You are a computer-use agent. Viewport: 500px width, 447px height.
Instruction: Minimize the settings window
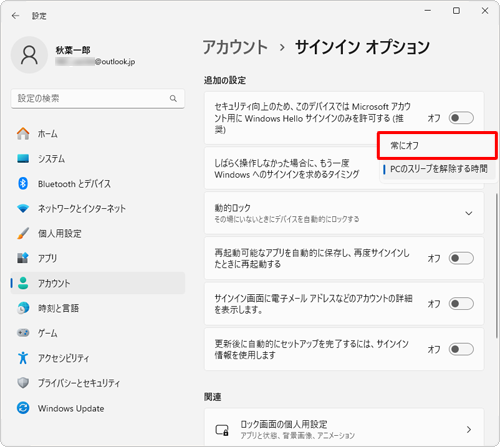pyautogui.click(x=428, y=11)
